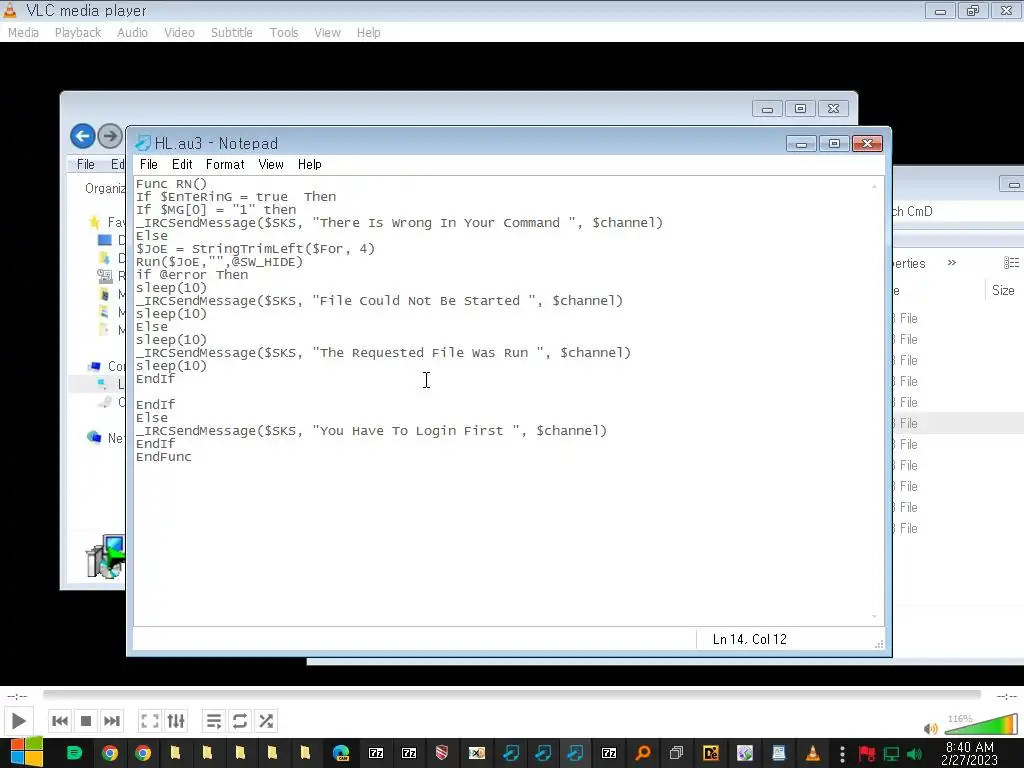Open Notepad View menu
Image resolution: width=1024 pixels, height=768 pixels.
point(270,165)
